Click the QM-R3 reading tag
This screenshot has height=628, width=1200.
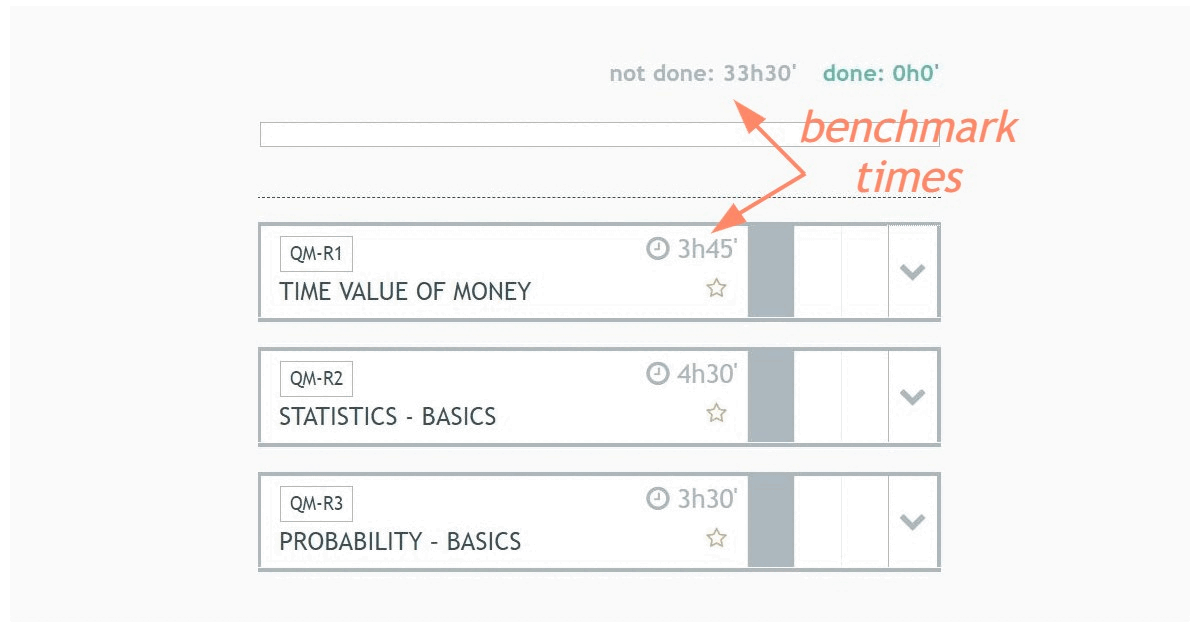pyautogui.click(x=316, y=504)
